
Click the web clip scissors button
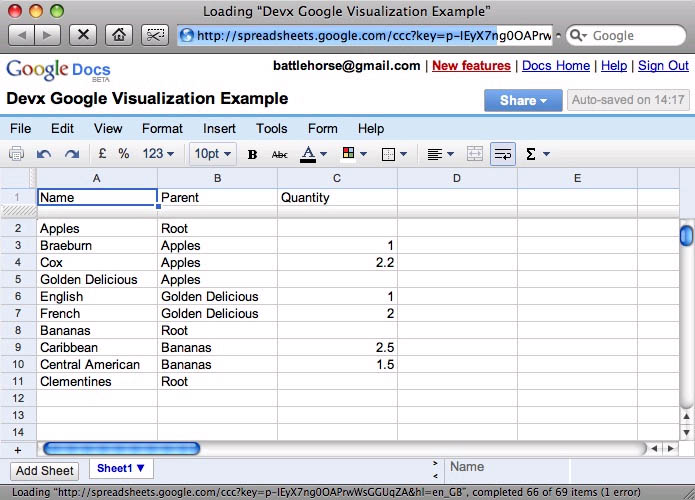155,35
